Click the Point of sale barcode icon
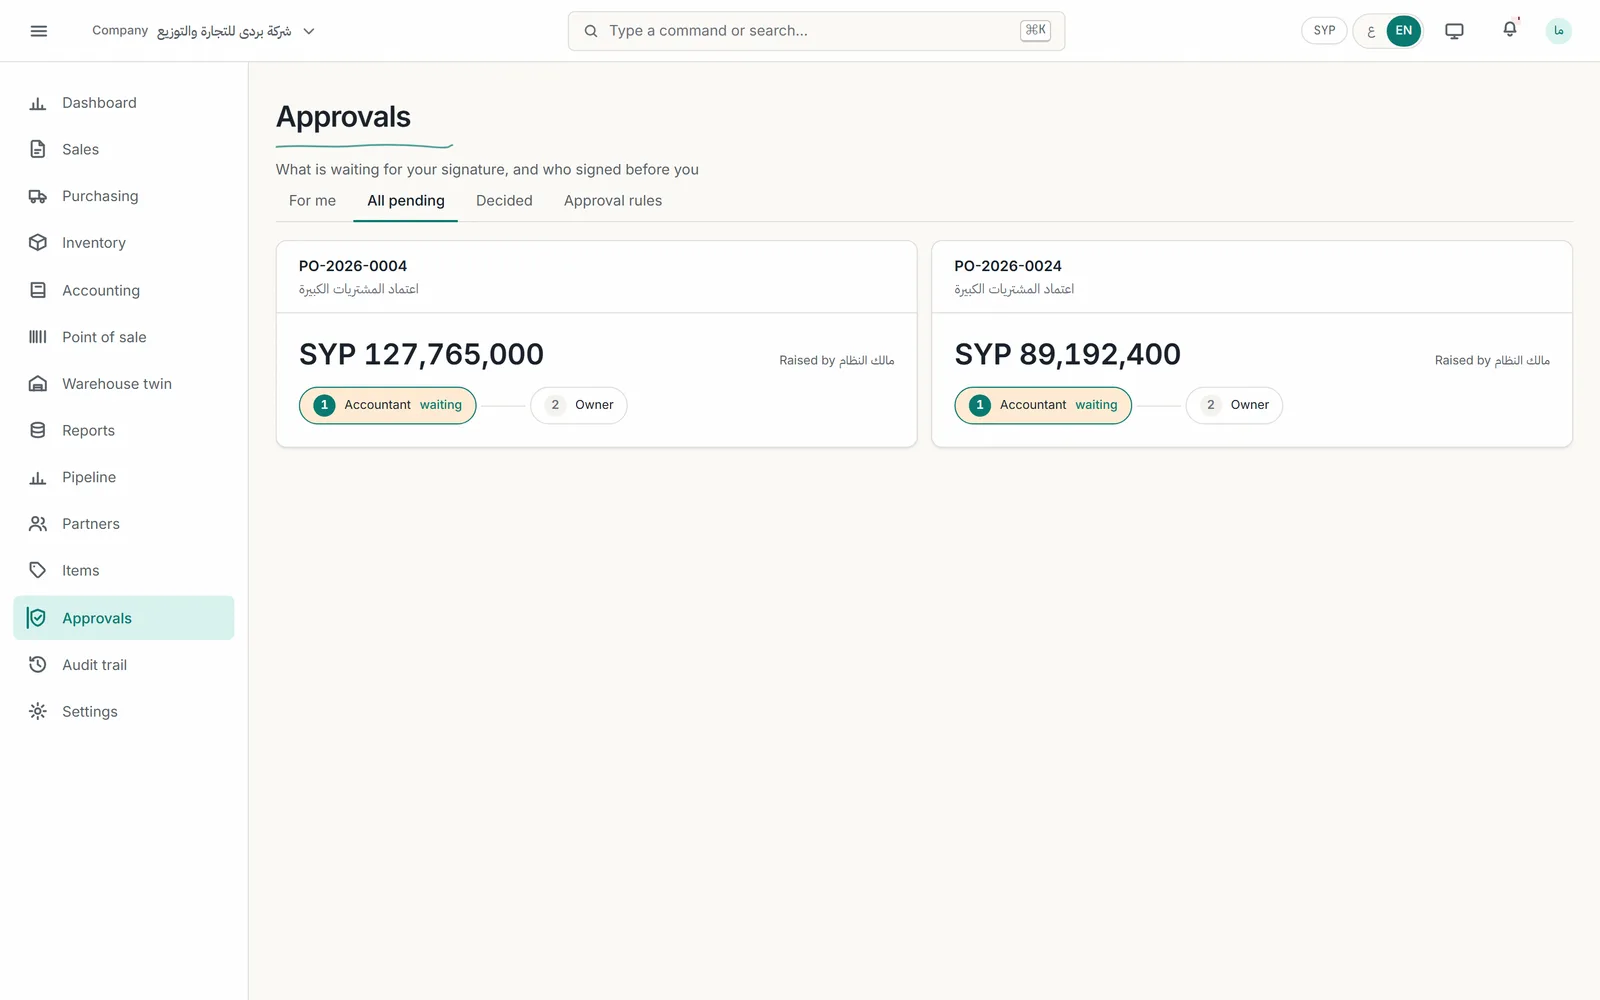1600x1000 pixels. coord(38,337)
